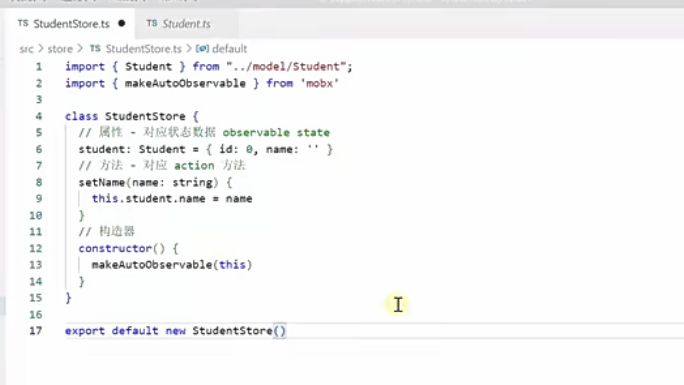Click the TS file icon in breadcrumb
684x385 pixels.
pyautogui.click(x=95, y=48)
